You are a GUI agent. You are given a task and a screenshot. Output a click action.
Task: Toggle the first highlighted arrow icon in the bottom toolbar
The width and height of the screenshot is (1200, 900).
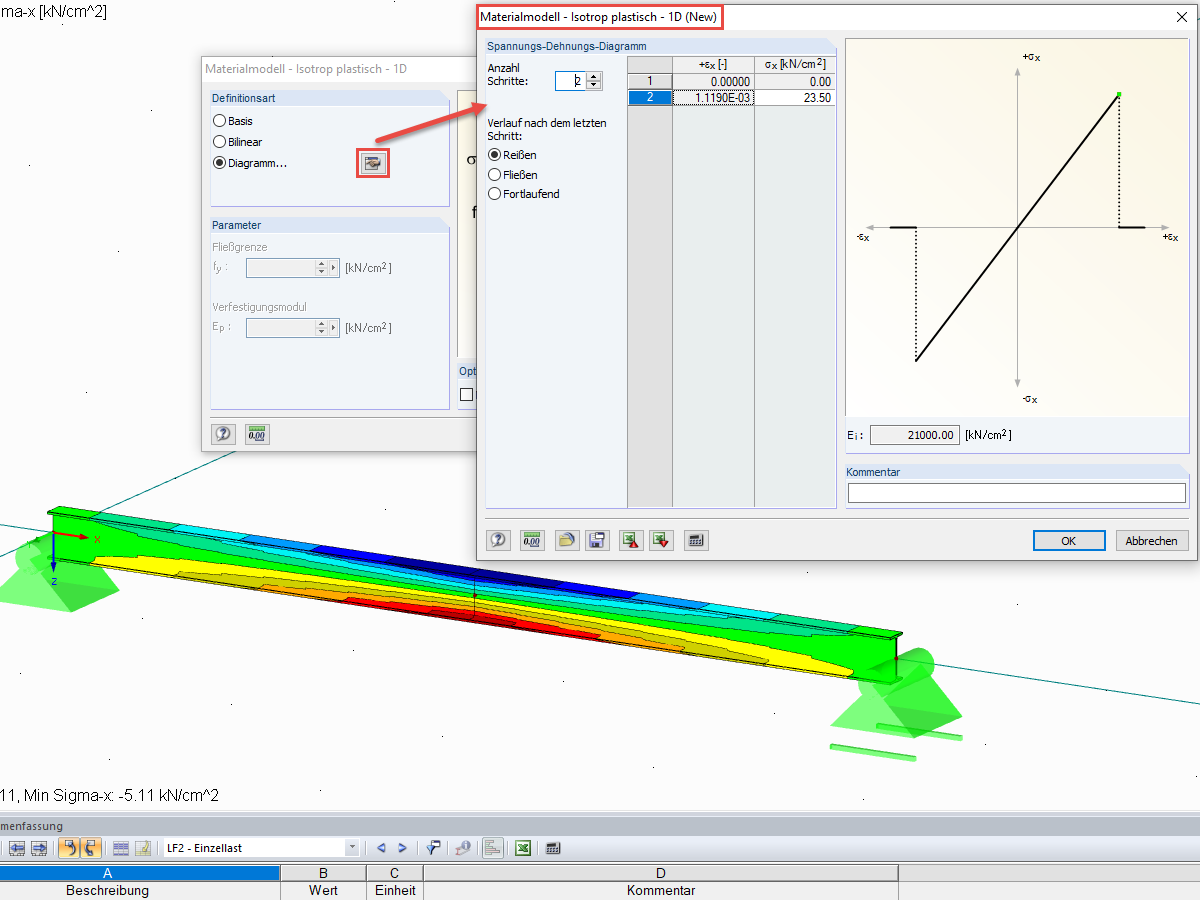[x=69, y=848]
